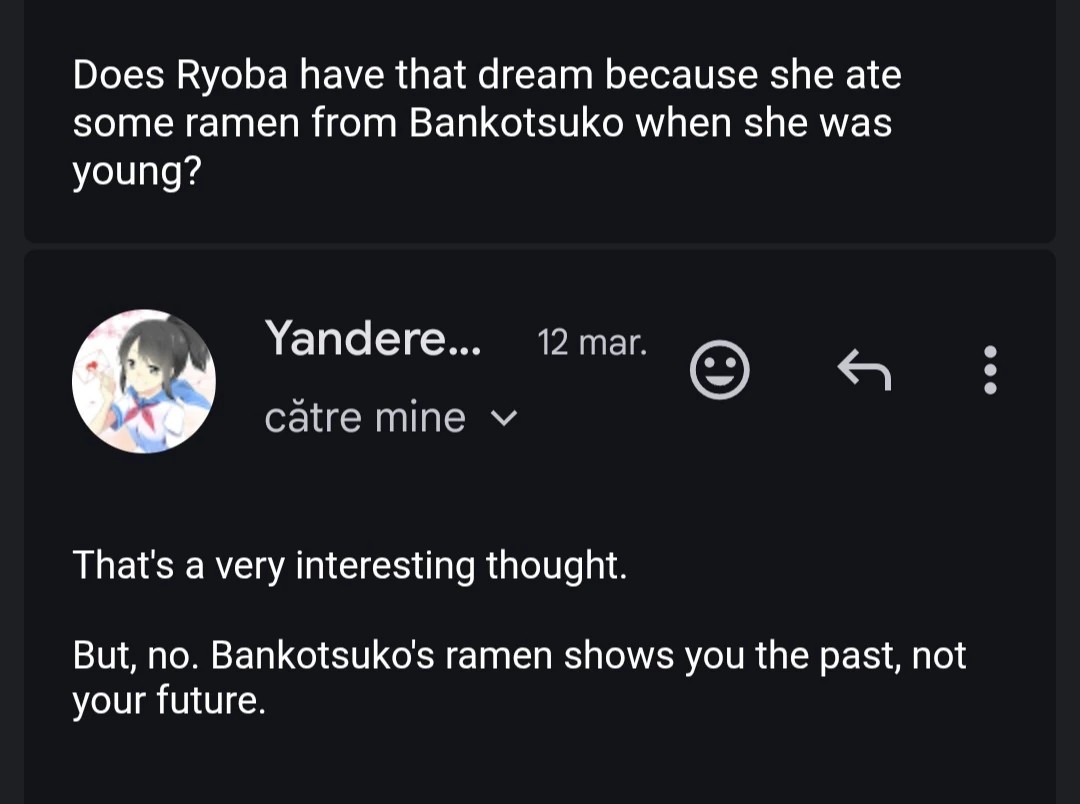Tap "your future." at the reply's end

tap(169, 701)
